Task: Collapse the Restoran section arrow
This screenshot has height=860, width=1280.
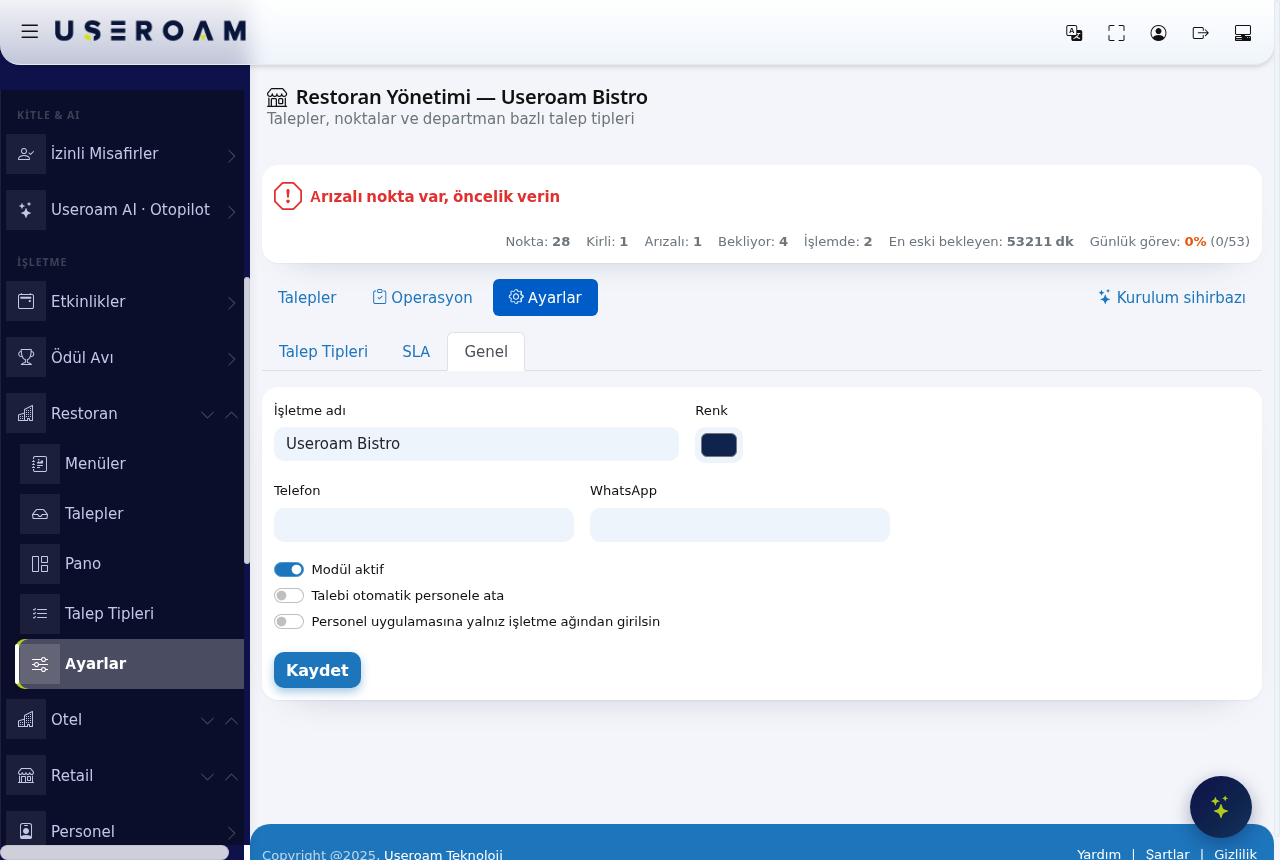Action: (x=231, y=414)
